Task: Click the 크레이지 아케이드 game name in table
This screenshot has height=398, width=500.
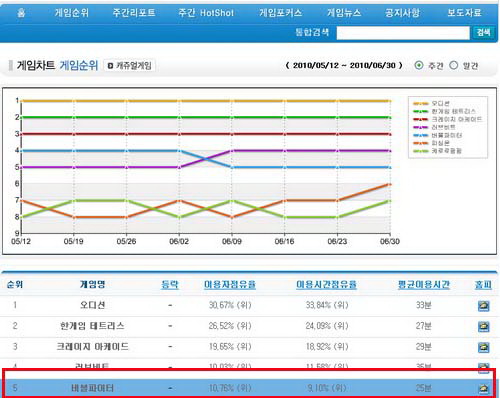Action: [x=92, y=347]
